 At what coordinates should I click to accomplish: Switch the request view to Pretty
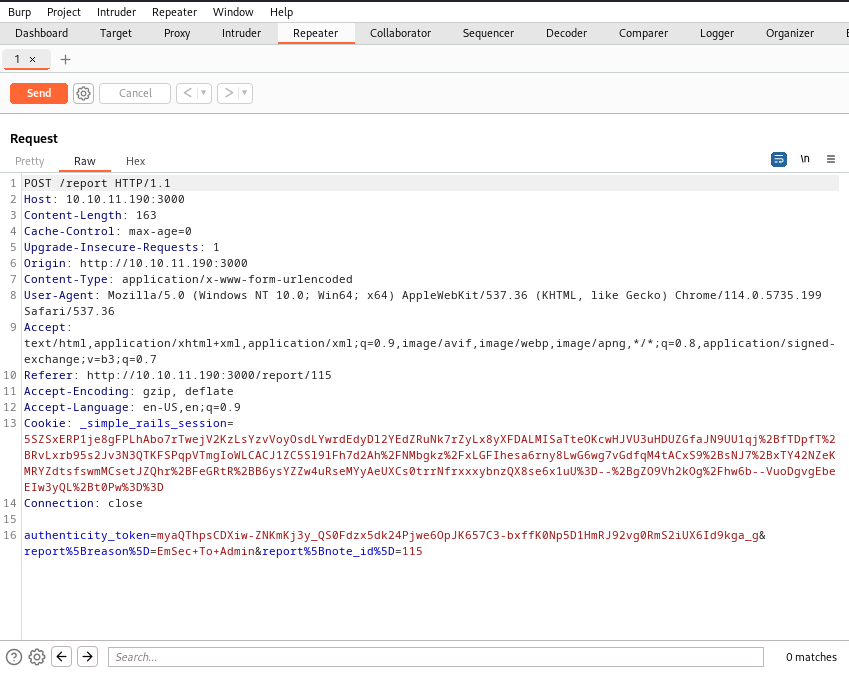tap(30, 161)
